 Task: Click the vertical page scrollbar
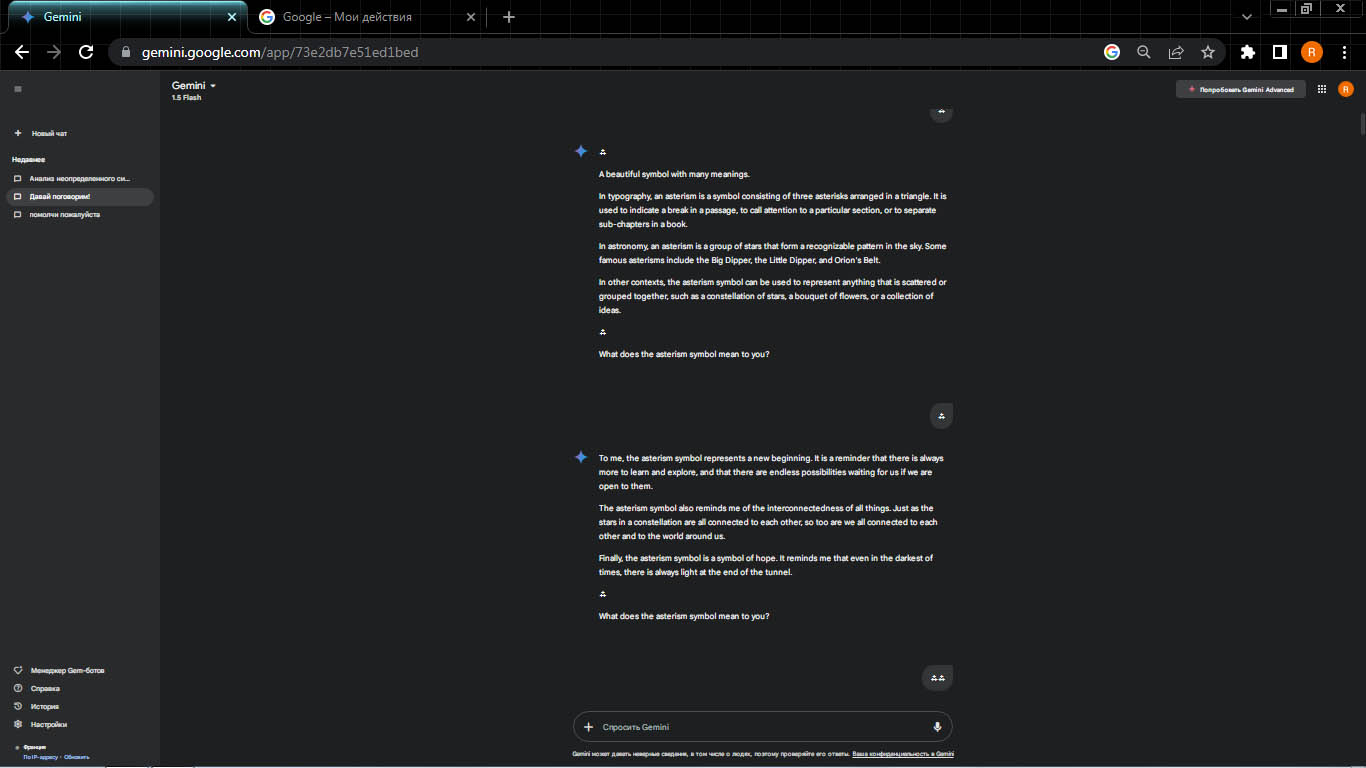click(x=1361, y=125)
